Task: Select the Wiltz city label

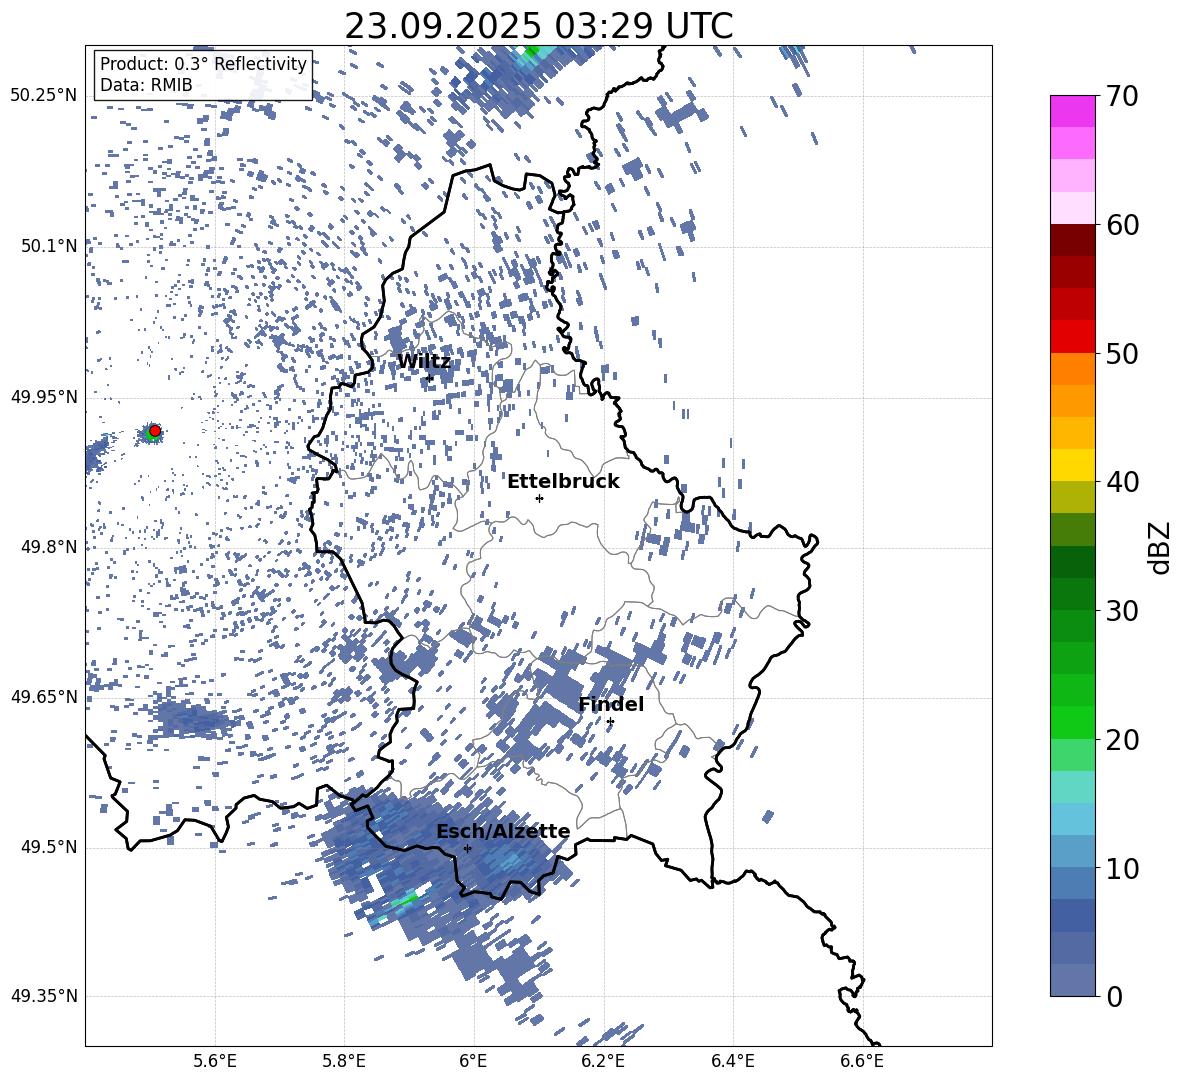Action: pyautogui.click(x=424, y=361)
